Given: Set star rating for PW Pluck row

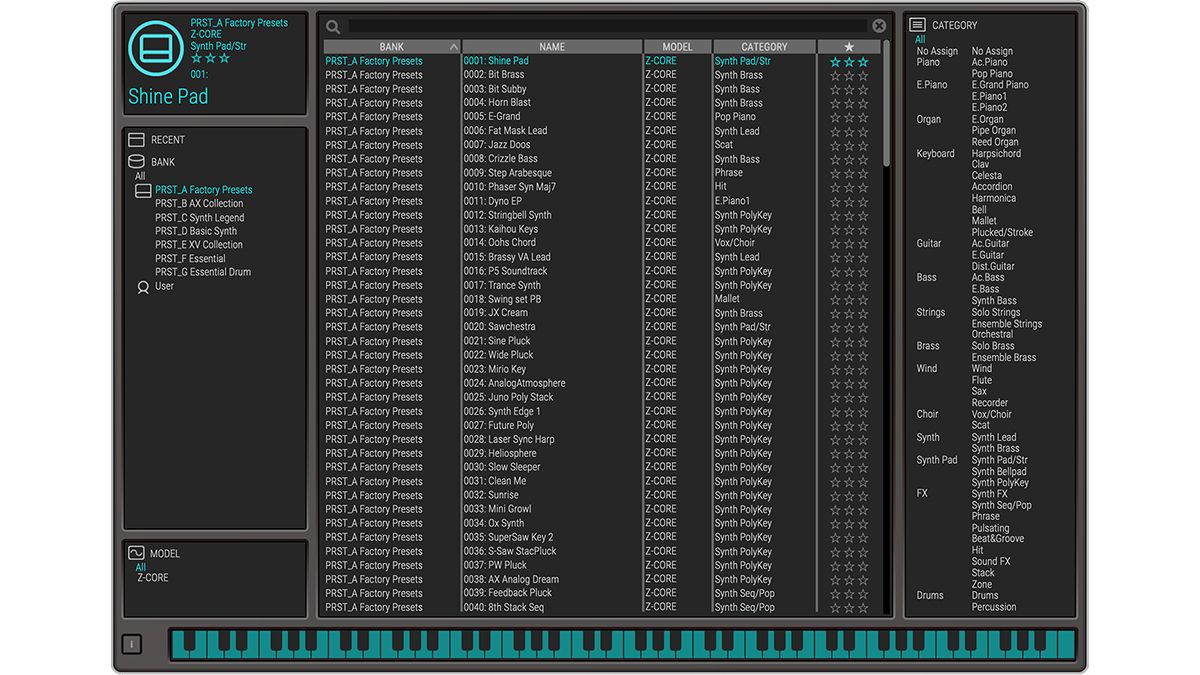Looking at the screenshot, I should (x=849, y=565).
